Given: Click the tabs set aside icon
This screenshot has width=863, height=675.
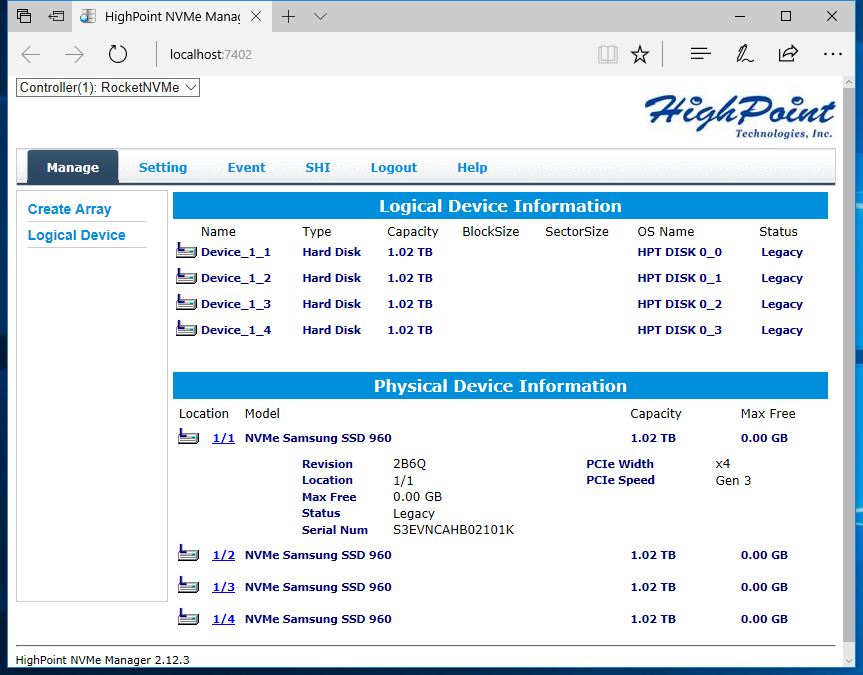Looking at the screenshot, I should click(24, 16).
